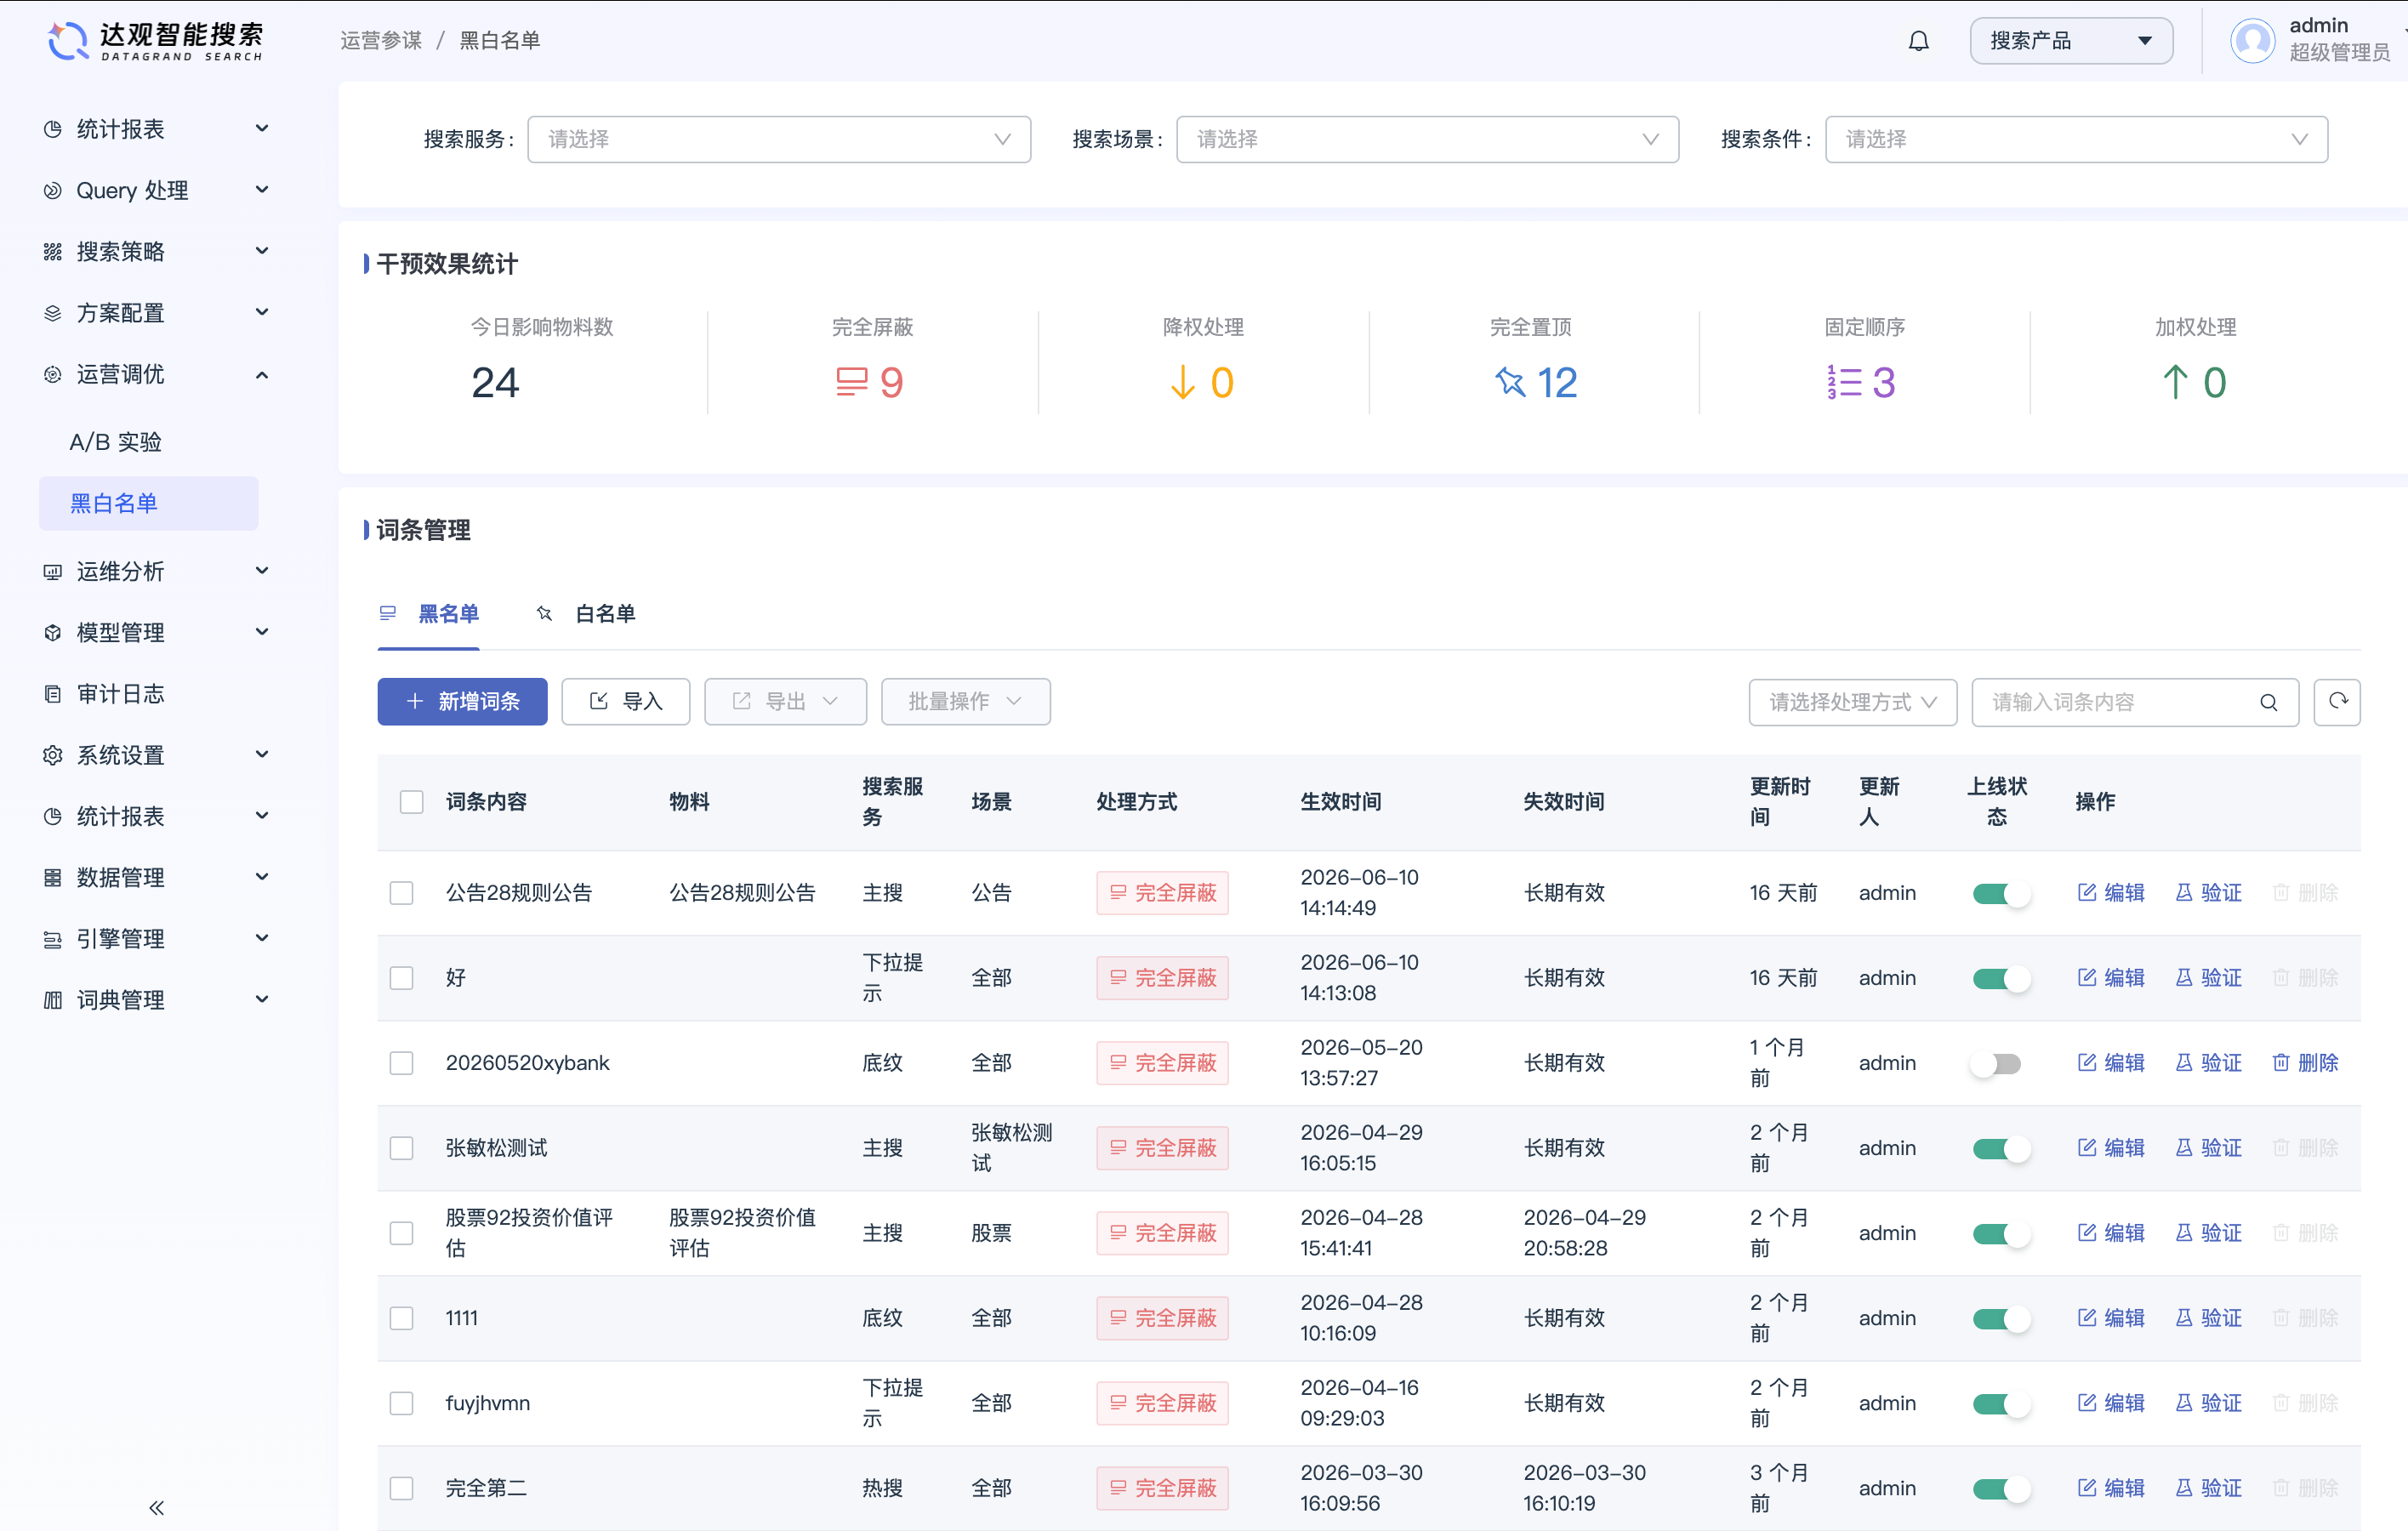Image resolution: width=2408 pixels, height=1531 pixels.
Task: Click 编辑 for the 1111 row
Action: point(2111,1317)
